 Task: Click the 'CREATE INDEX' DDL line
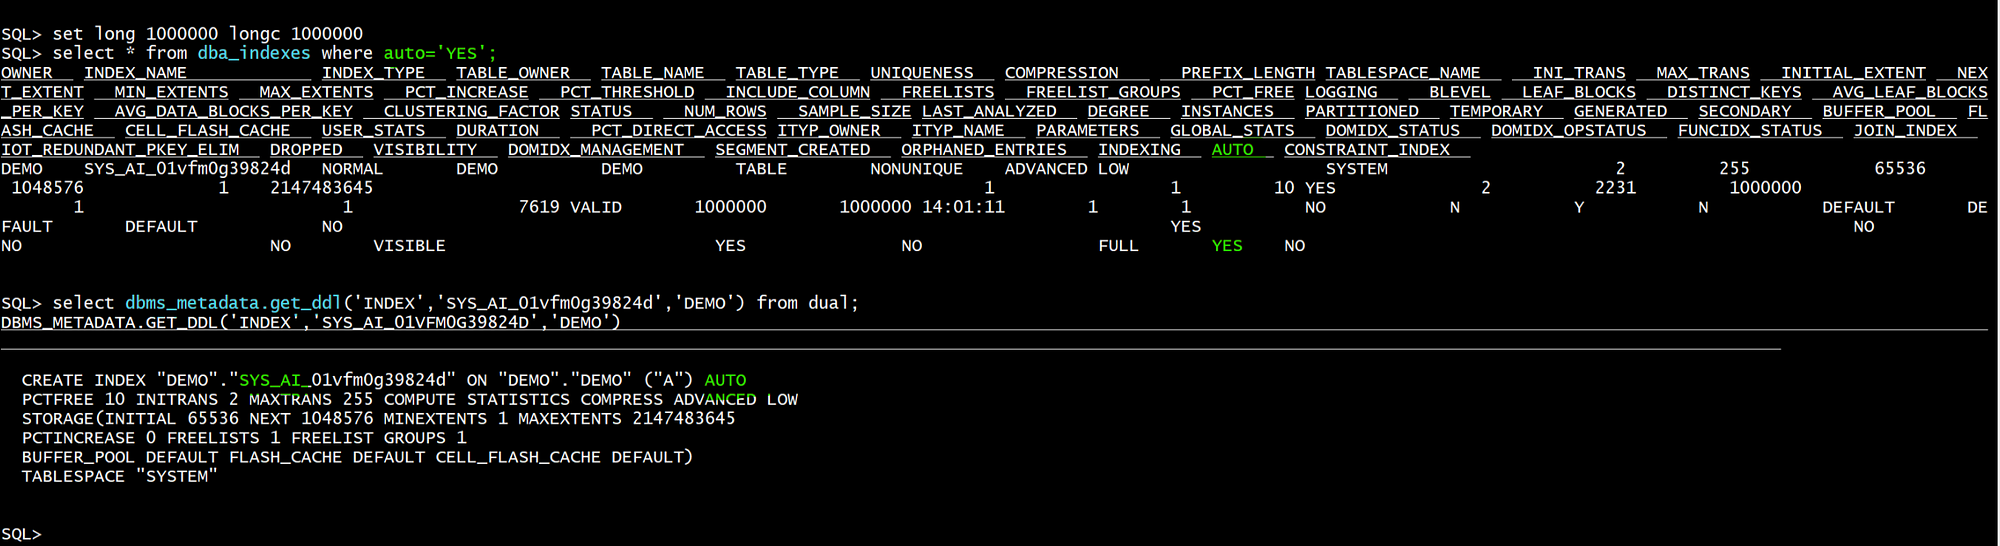384,380
